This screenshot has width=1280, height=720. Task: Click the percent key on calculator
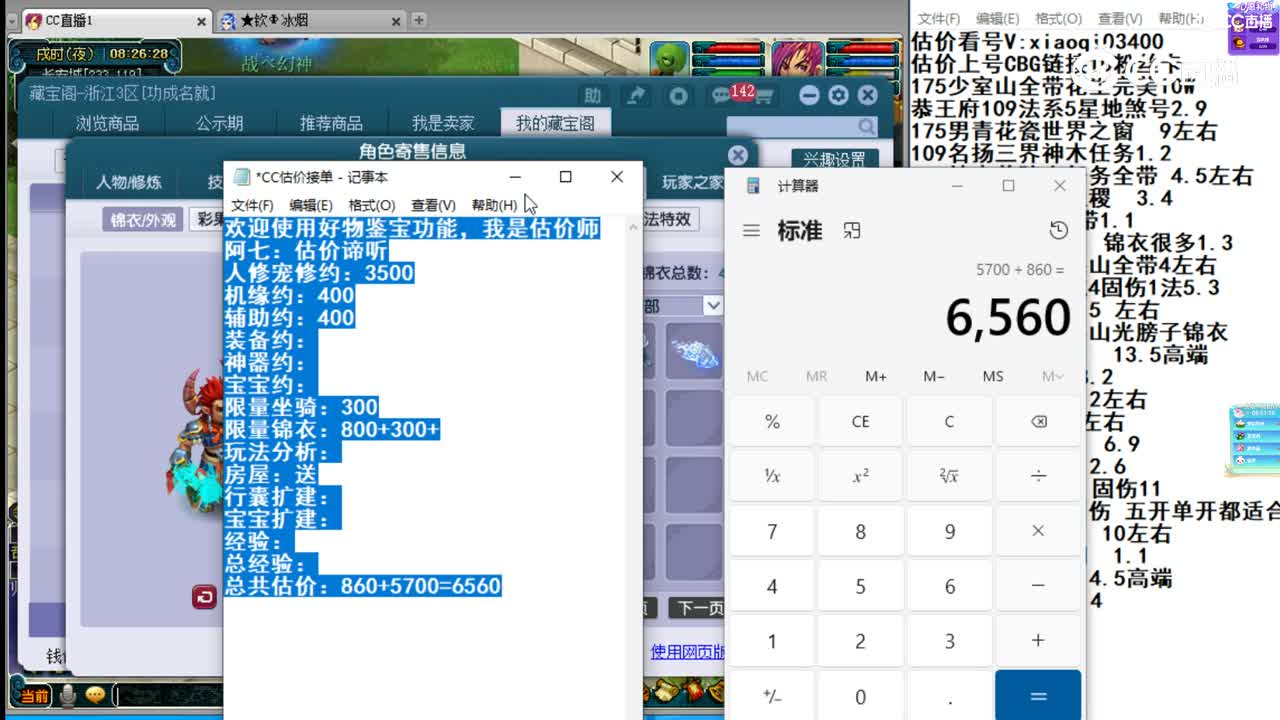pyautogui.click(x=772, y=421)
